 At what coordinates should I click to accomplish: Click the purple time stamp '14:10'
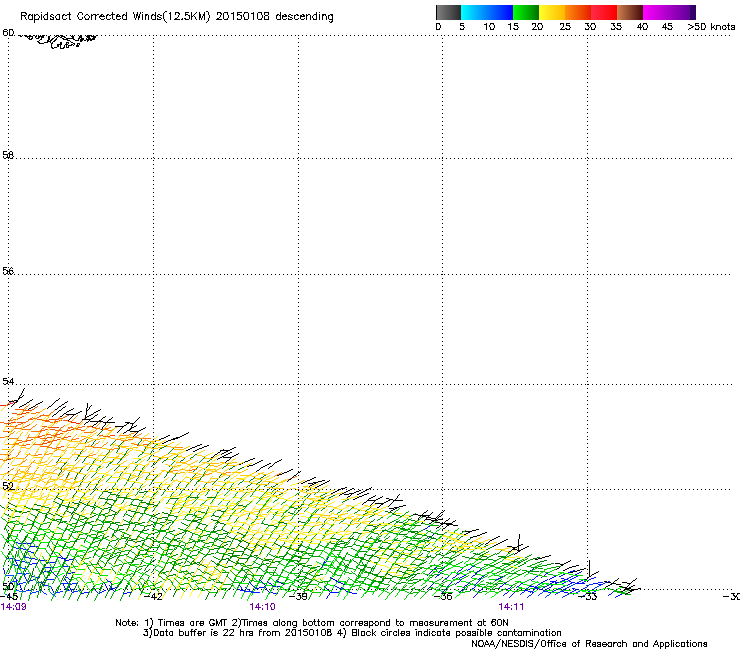click(x=262, y=607)
